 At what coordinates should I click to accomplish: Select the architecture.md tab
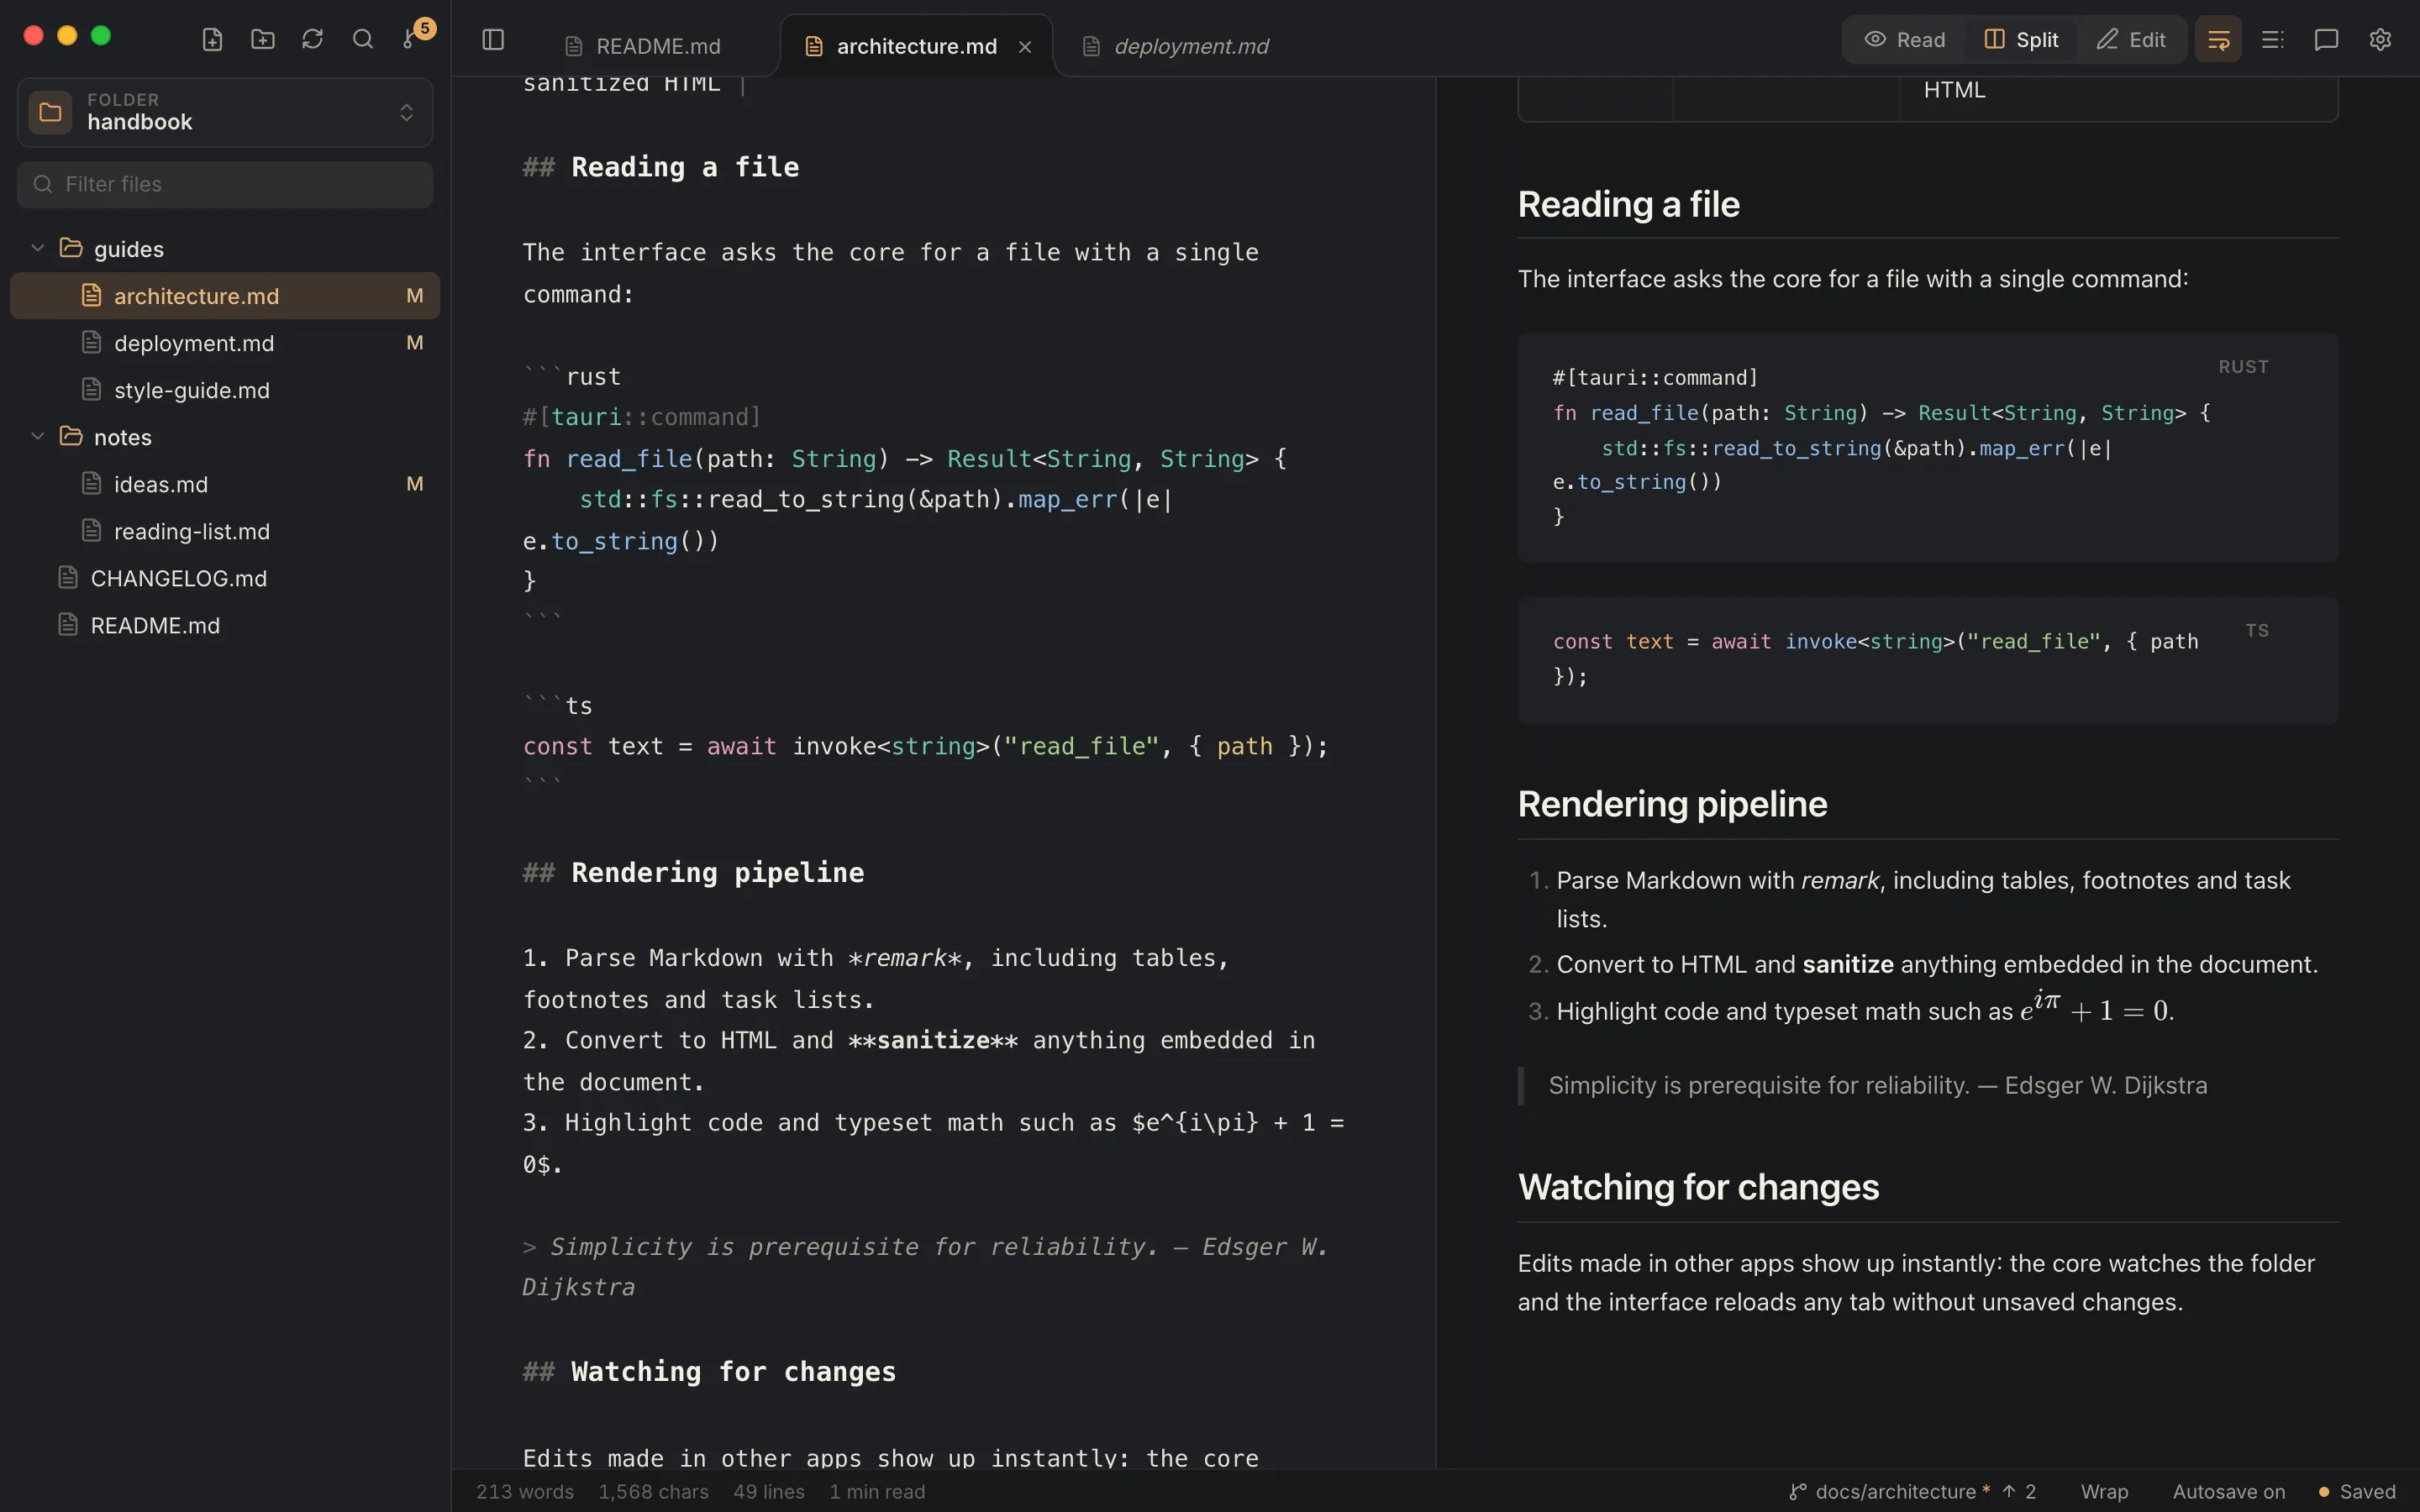(916, 46)
